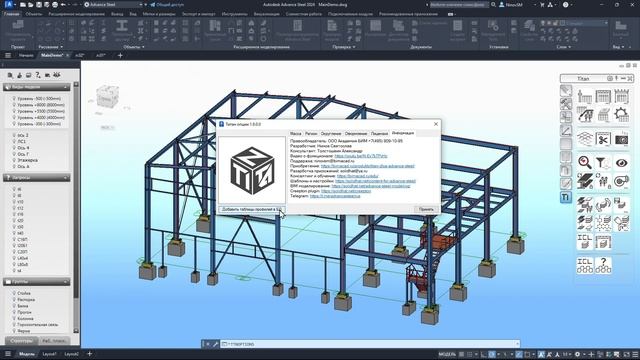Toggle lightbulb for Колонна group

pos(14,318)
